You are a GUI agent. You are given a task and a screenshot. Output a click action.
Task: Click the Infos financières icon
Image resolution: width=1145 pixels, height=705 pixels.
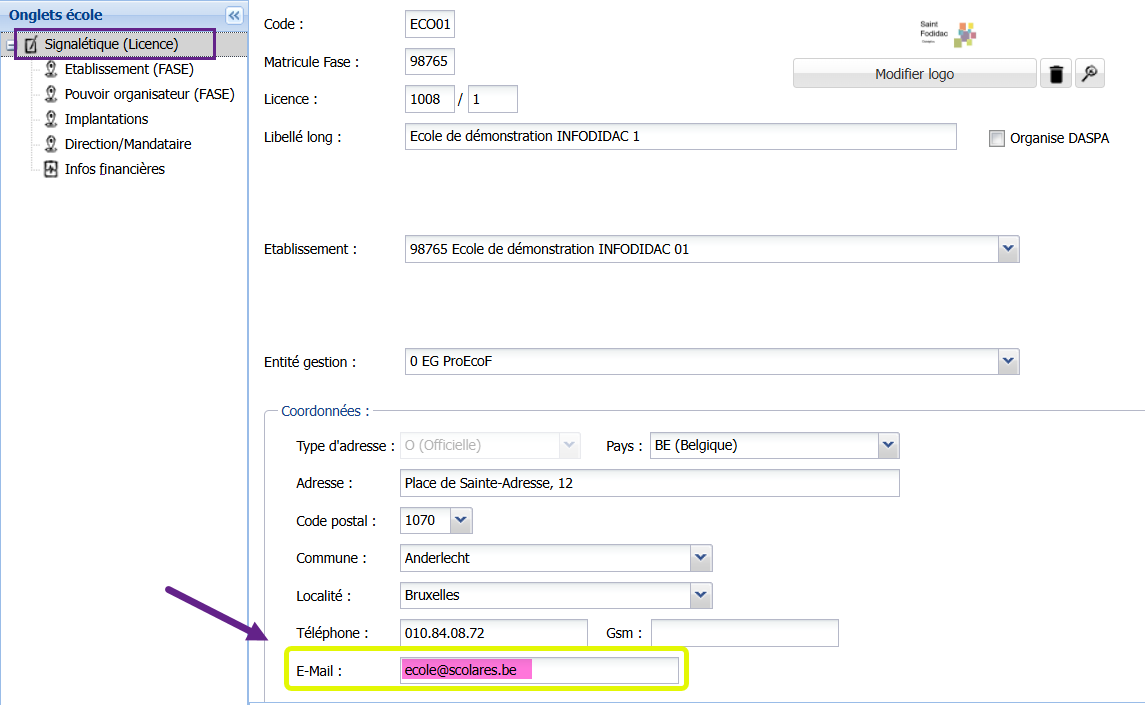tap(51, 169)
